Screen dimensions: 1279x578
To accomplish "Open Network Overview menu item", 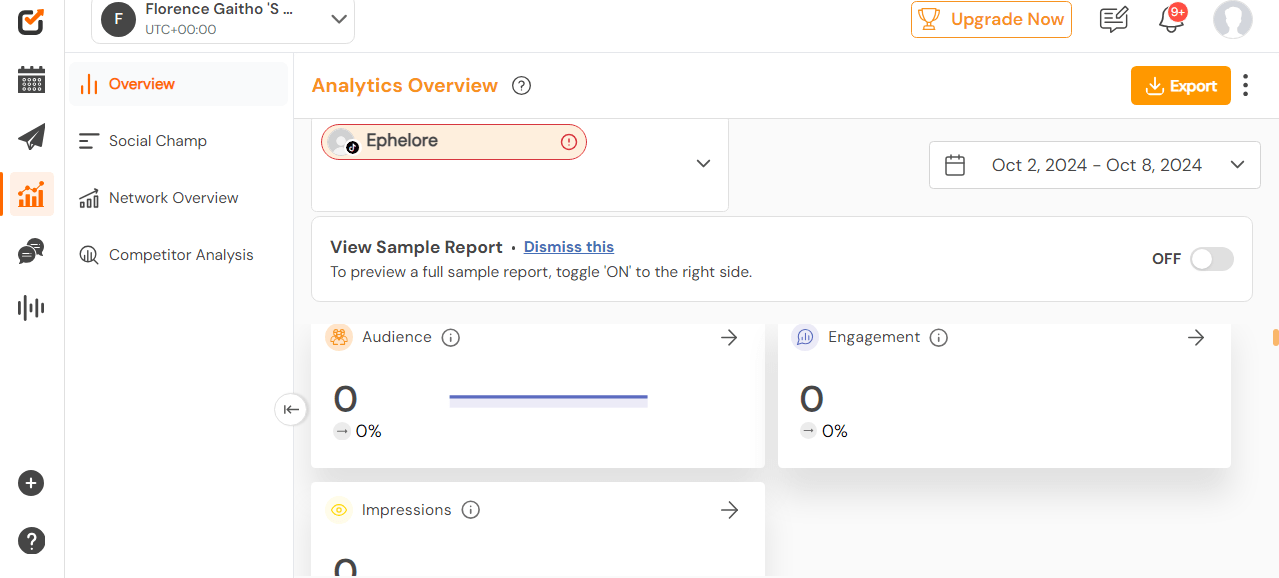I will coord(179,198).
